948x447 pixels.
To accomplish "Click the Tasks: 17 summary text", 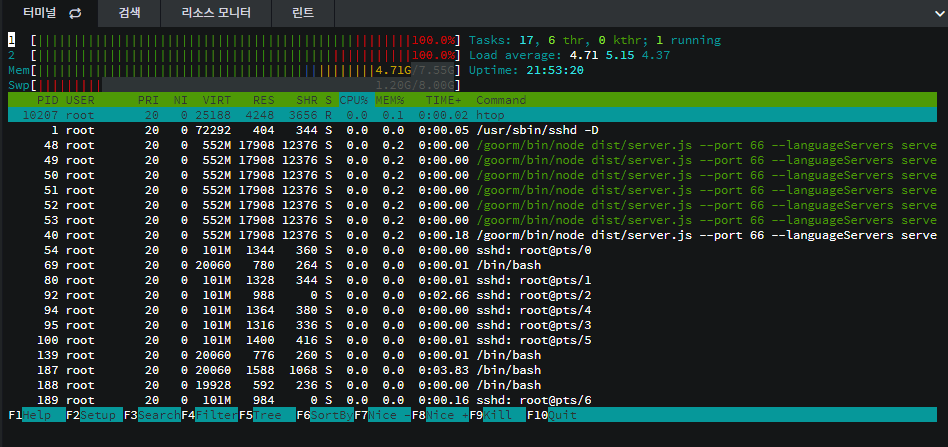I will [501, 41].
